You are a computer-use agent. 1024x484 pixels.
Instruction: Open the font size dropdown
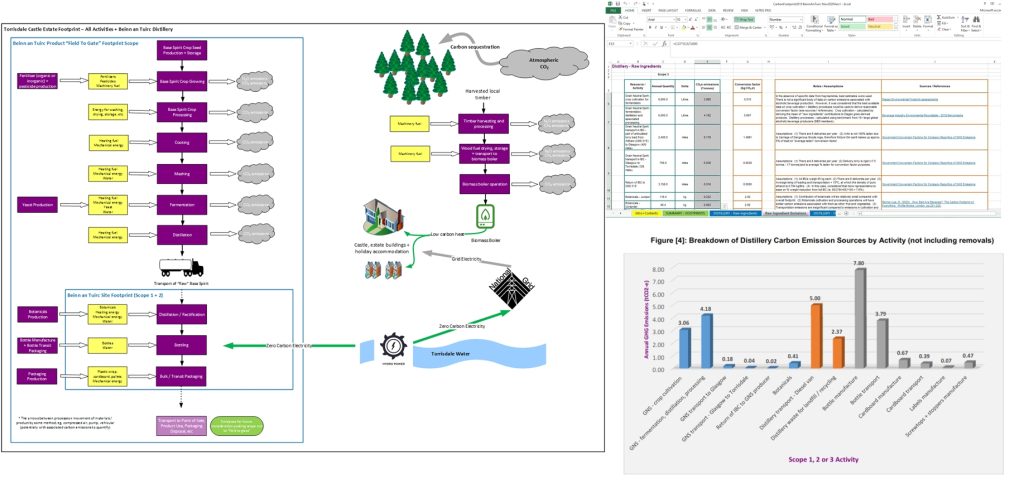[x=685, y=20]
